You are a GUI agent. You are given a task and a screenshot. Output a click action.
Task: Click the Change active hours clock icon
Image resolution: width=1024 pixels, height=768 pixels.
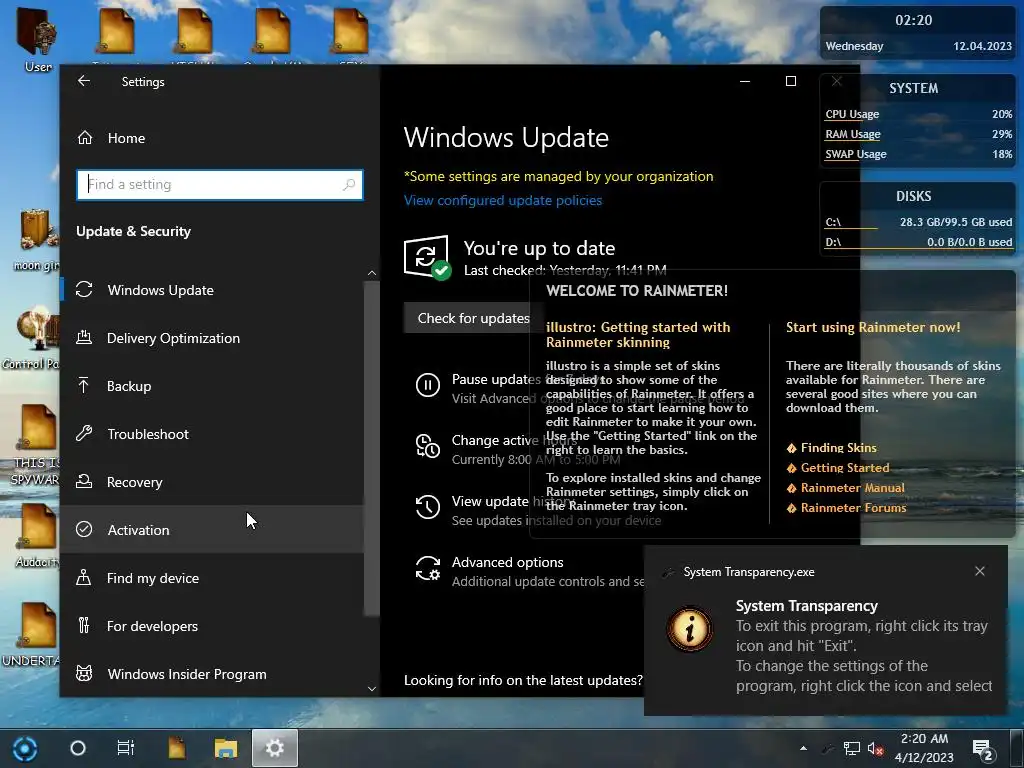pos(428,446)
